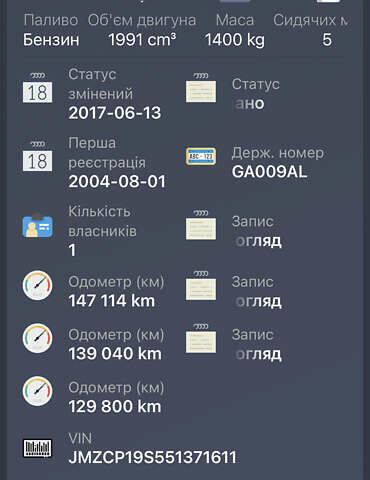
Task: Click the Маса label
Action: [x=235, y=20]
